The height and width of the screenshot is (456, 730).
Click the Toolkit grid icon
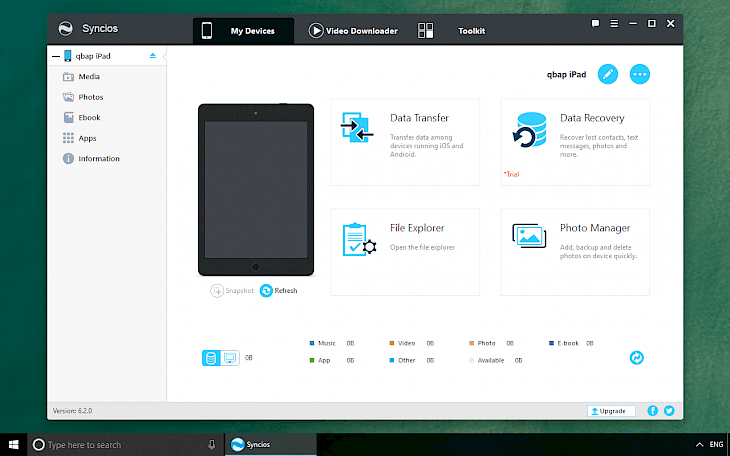(426, 31)
